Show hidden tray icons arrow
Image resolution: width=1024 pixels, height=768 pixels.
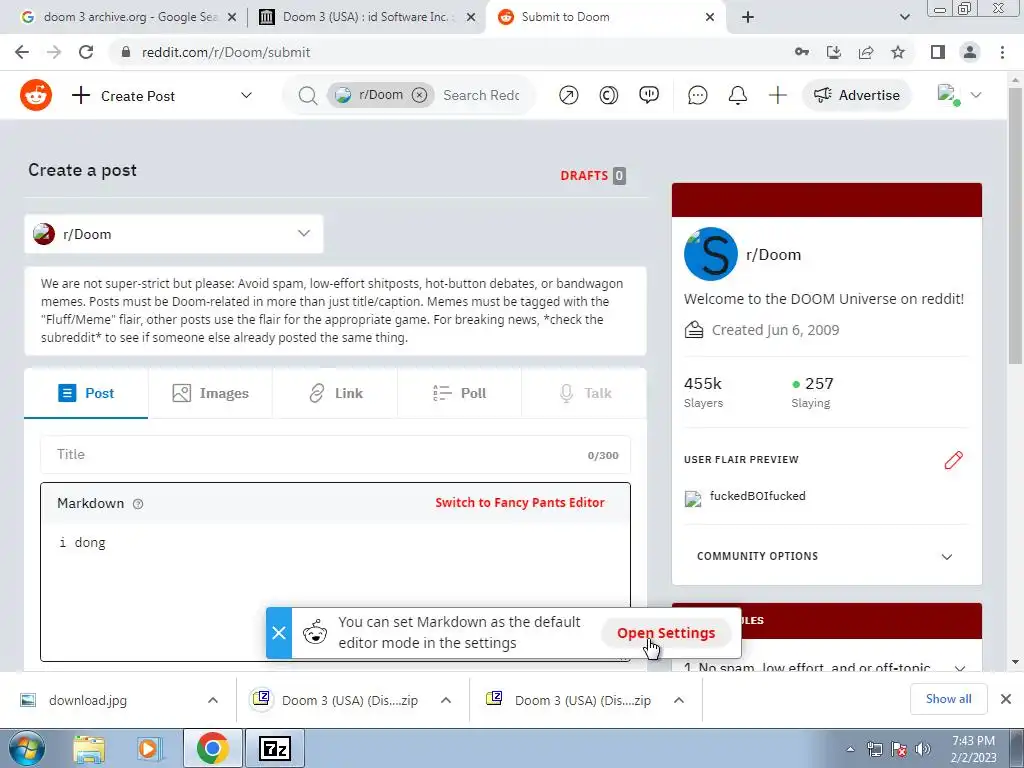(850, 749)
